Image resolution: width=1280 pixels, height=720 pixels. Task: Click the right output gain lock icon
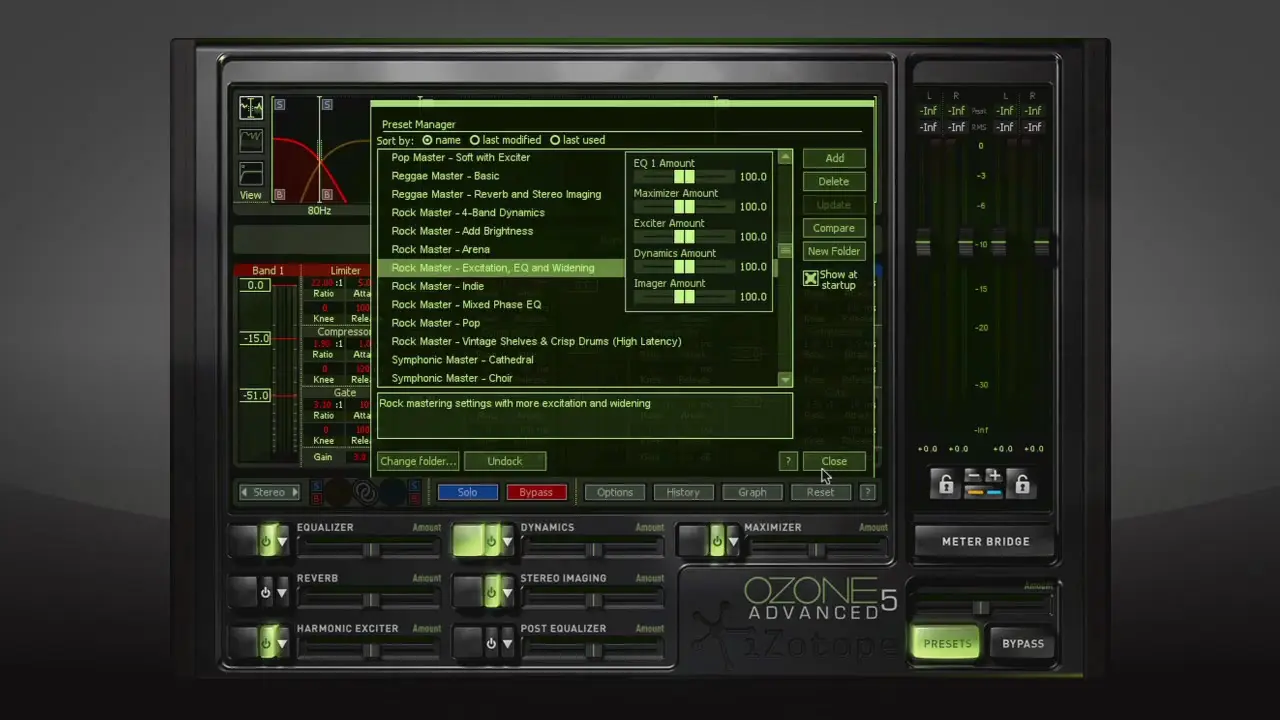tap(1021, 484)
